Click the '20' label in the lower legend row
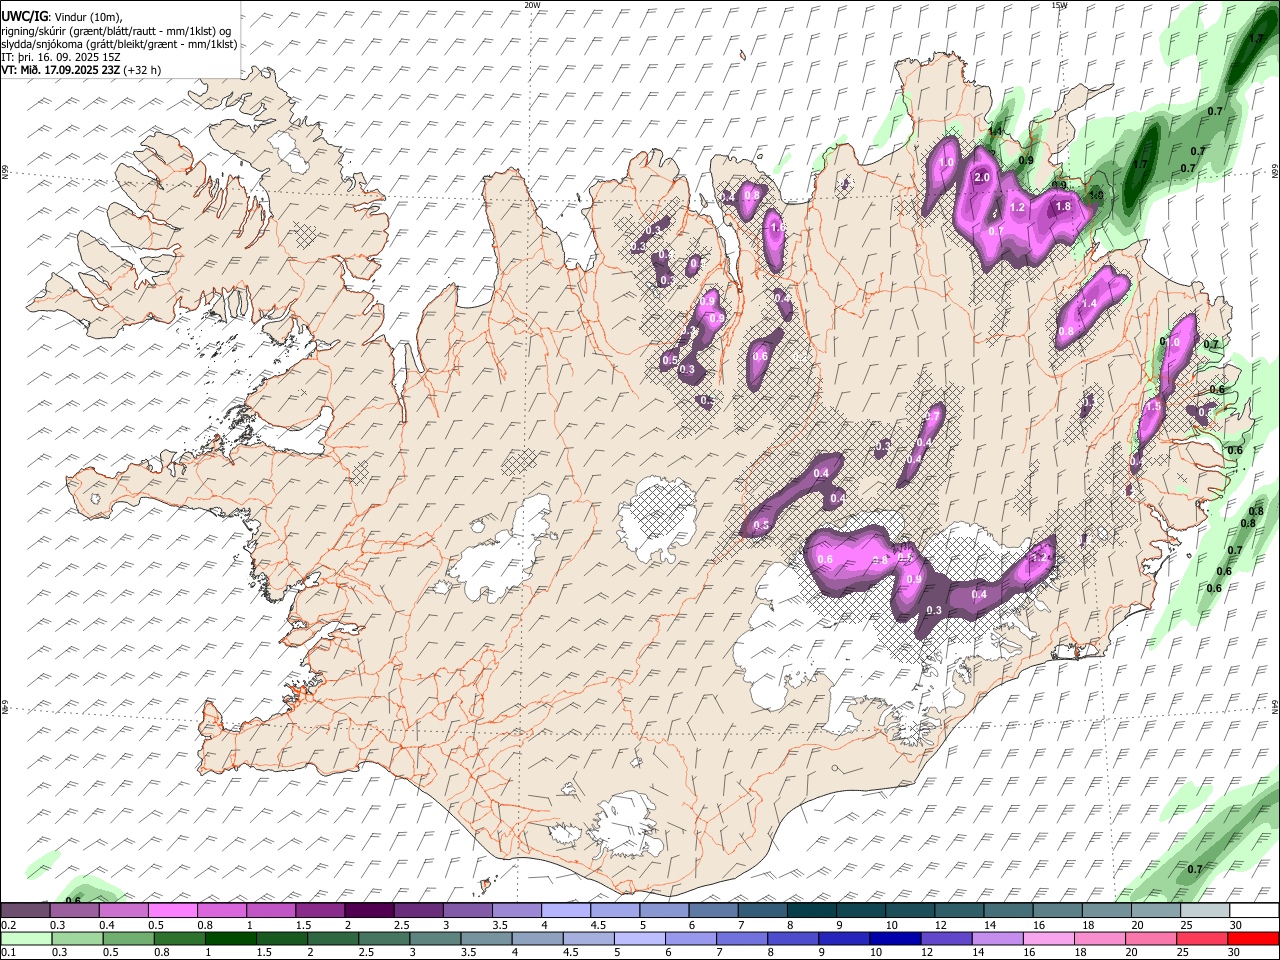 click(x=1131, y=953)
